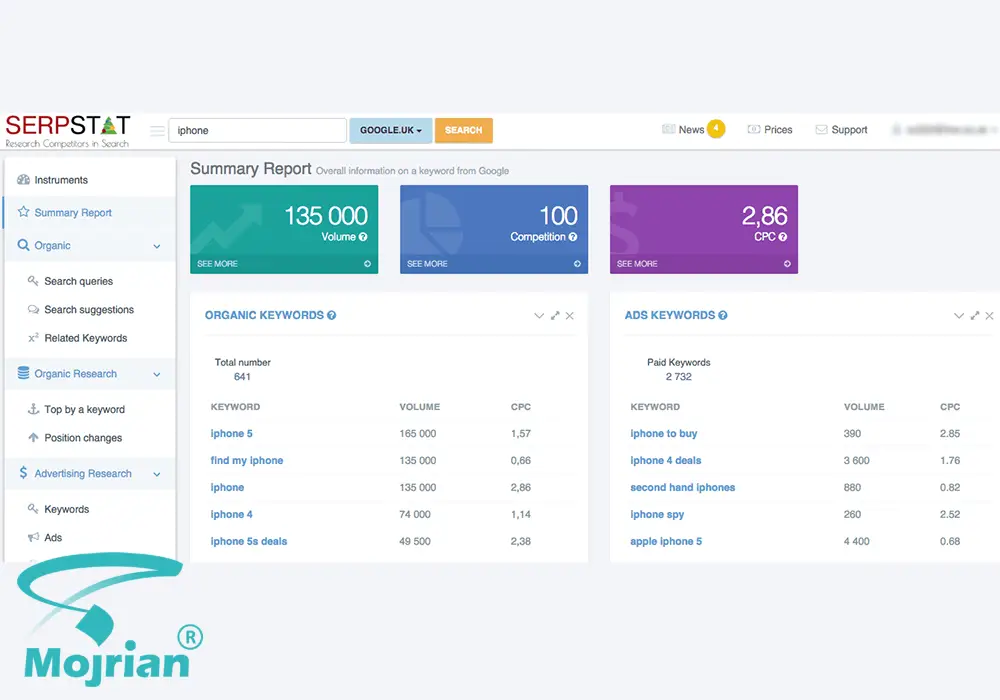Open Support link in header

[849, 129]
